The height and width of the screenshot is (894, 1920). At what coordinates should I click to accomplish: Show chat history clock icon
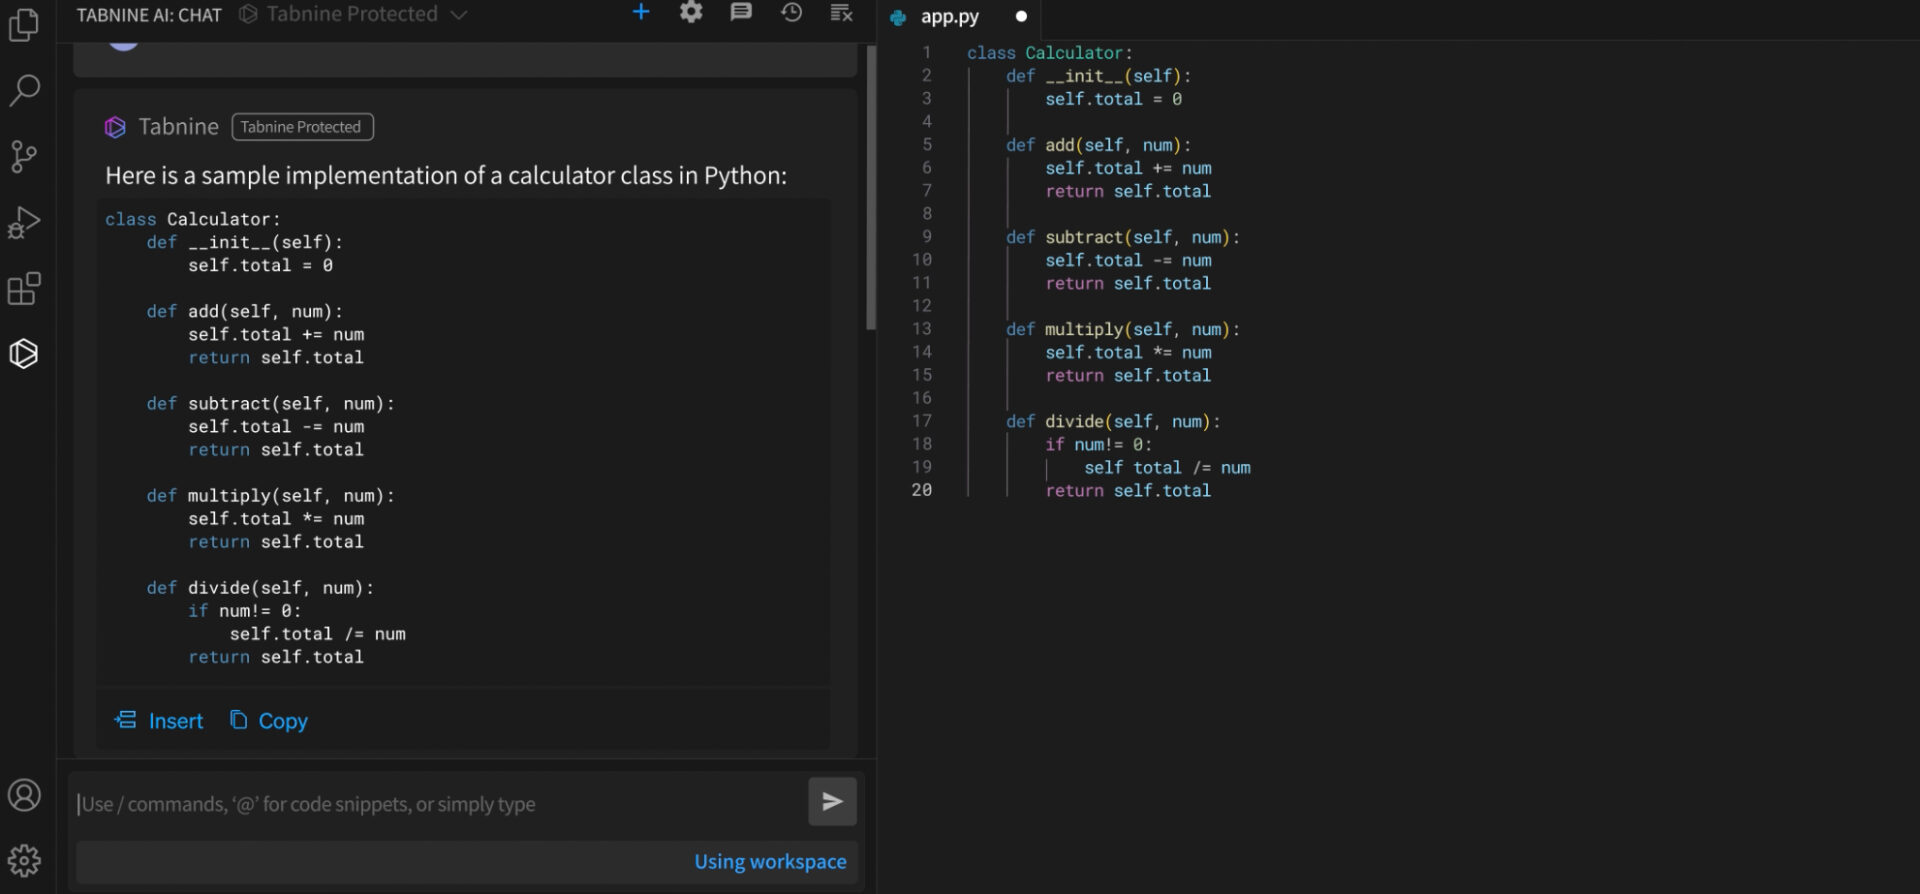(791, 13)
